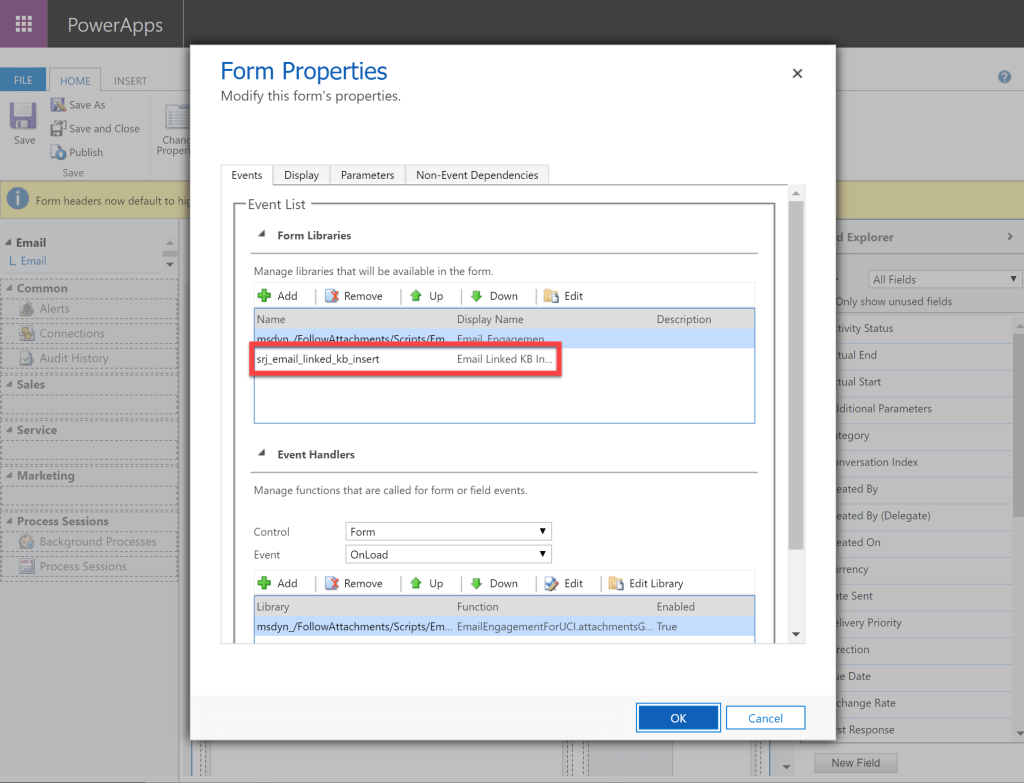The height and width of the screenshot is (783, 1024).
Task: Move library Up in Form Libraries
Action: click(426, 296)
